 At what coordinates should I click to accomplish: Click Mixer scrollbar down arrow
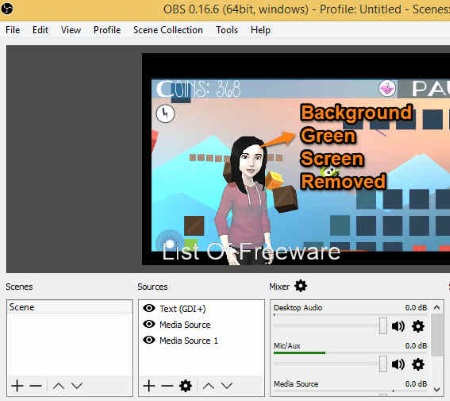click(x=437, y=389)
